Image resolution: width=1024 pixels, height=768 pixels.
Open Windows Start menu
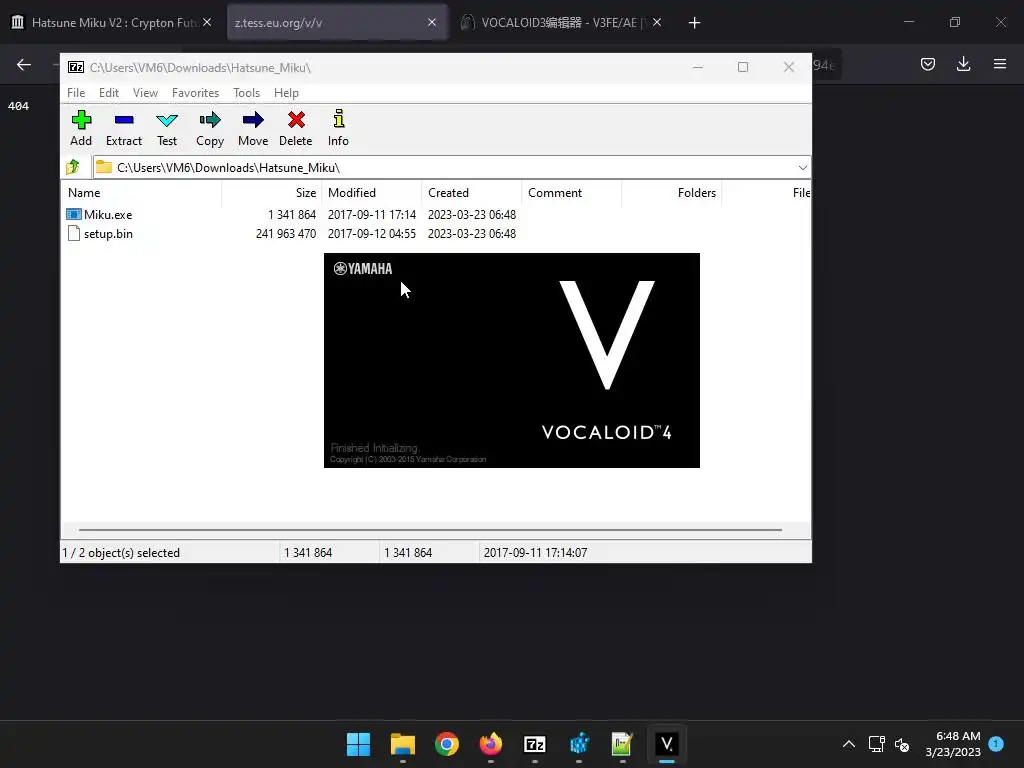tap(358, 744)
